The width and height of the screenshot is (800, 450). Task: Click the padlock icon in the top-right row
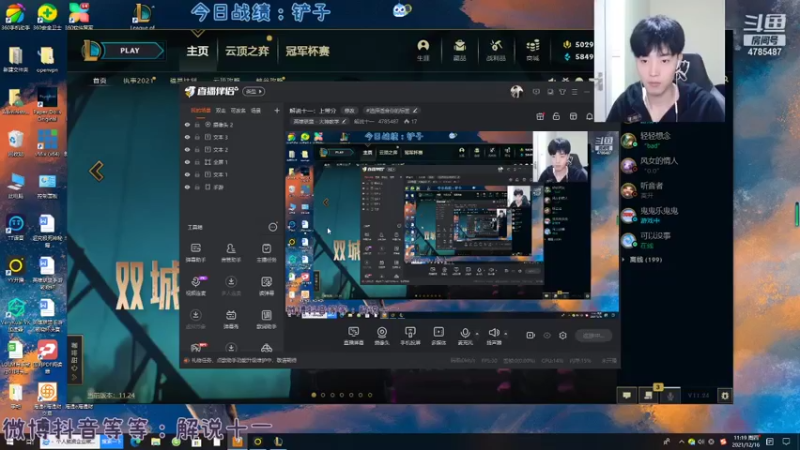pyautogui.click(x=556, y=116)
